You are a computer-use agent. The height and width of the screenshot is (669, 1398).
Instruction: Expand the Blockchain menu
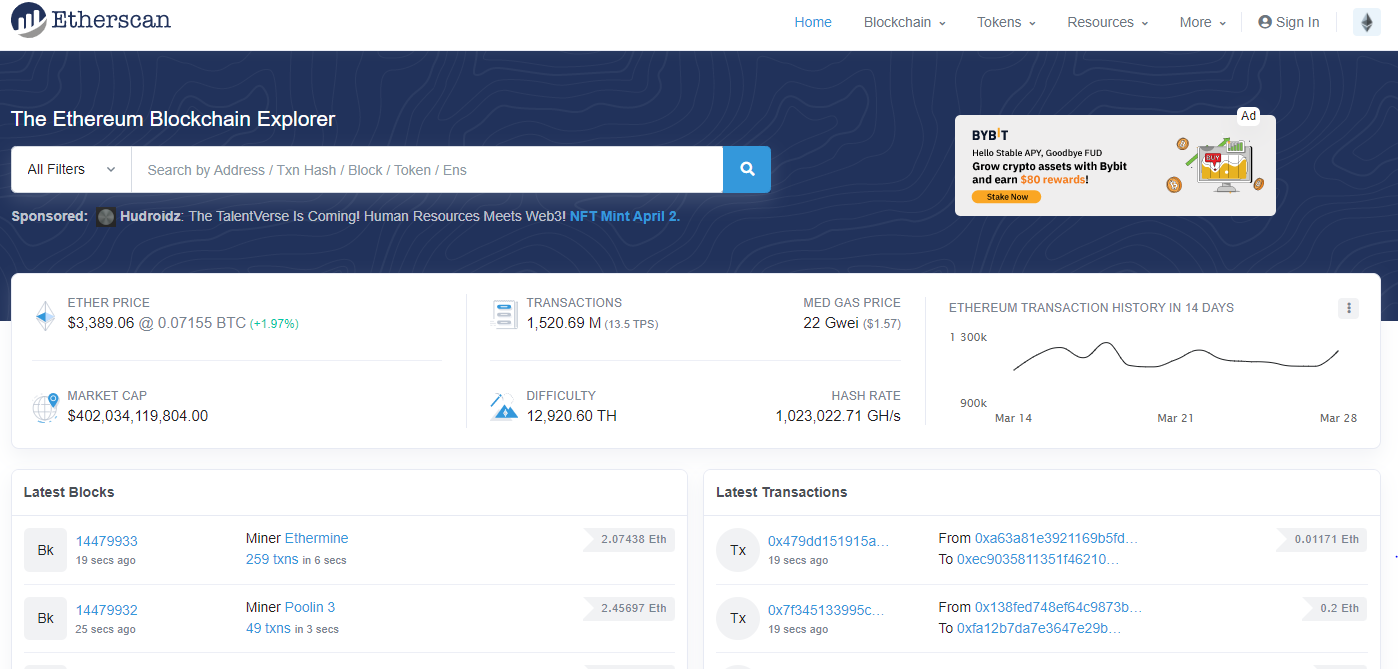(x=904, y=22)
